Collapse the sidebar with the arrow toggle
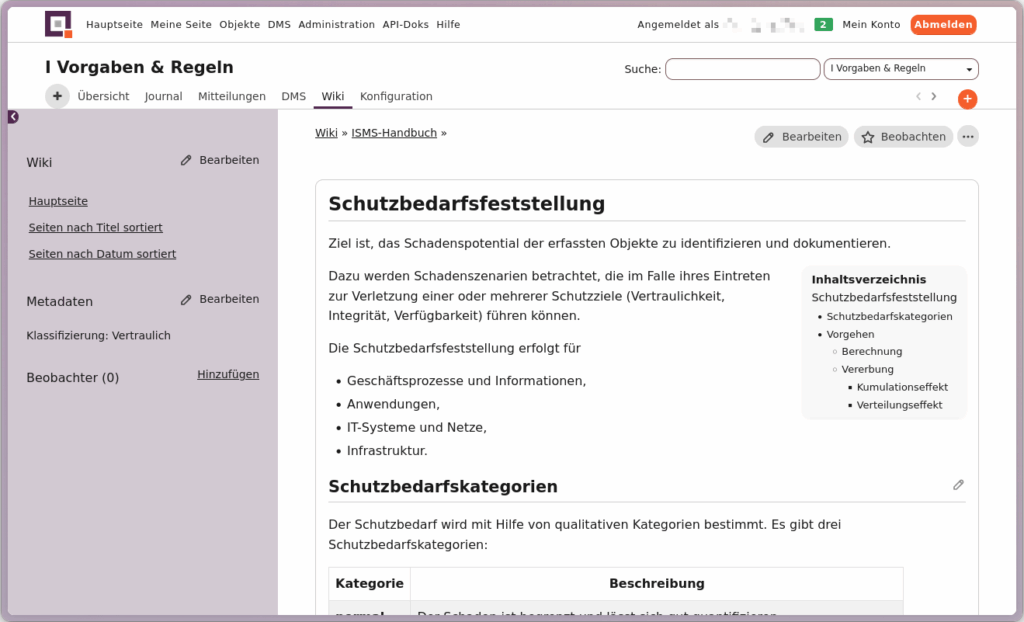This screenshot has width=1024, height=622. [13, 117]
